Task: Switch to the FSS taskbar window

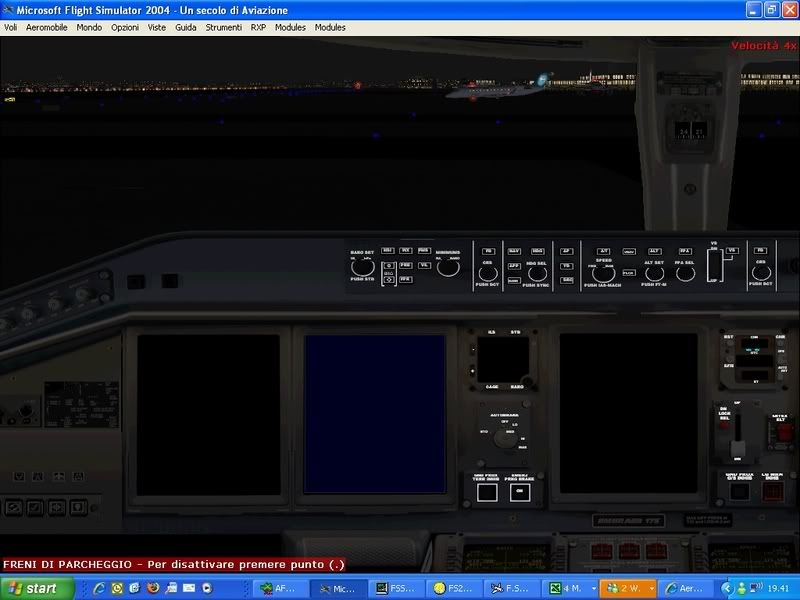Action: tap(396, 588)
